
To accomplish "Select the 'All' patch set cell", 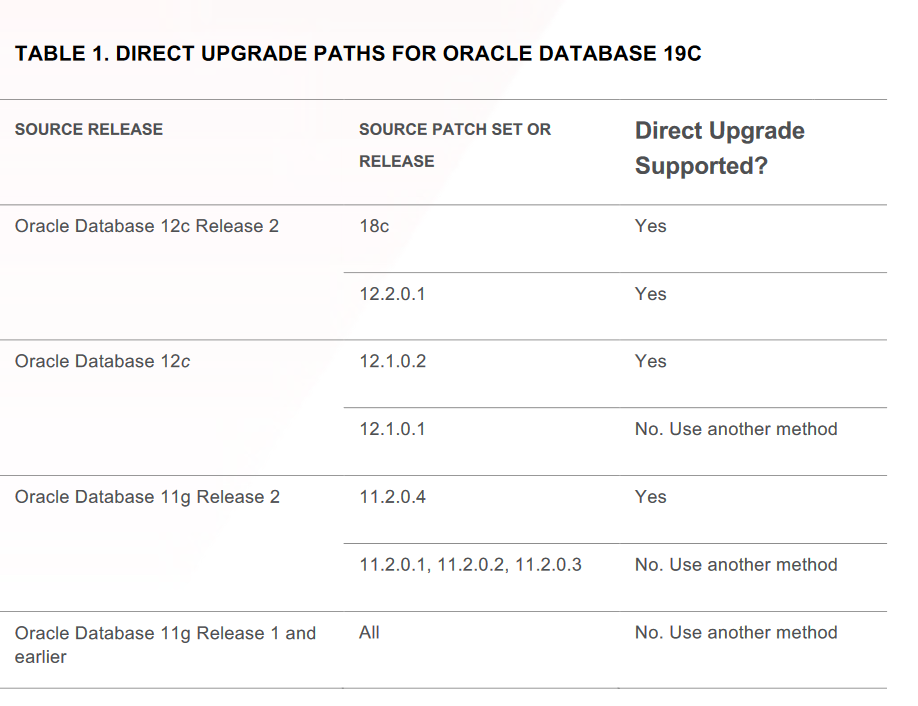I will pyautogui.click(x=369, y=633).
